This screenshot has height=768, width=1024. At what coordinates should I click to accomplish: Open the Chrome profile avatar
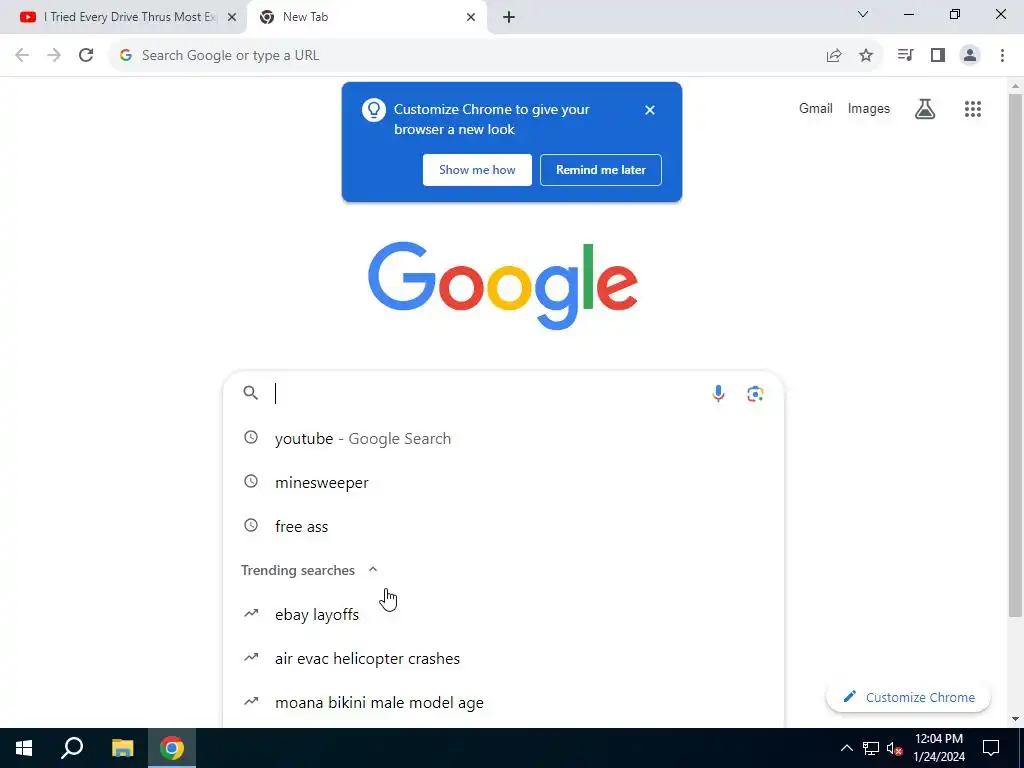(x=970, y=56)
